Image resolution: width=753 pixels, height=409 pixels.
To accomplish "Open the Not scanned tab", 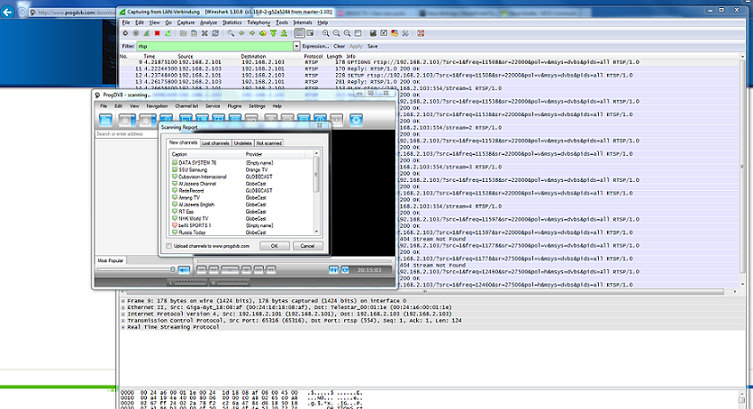I will [x=267, y=144].
